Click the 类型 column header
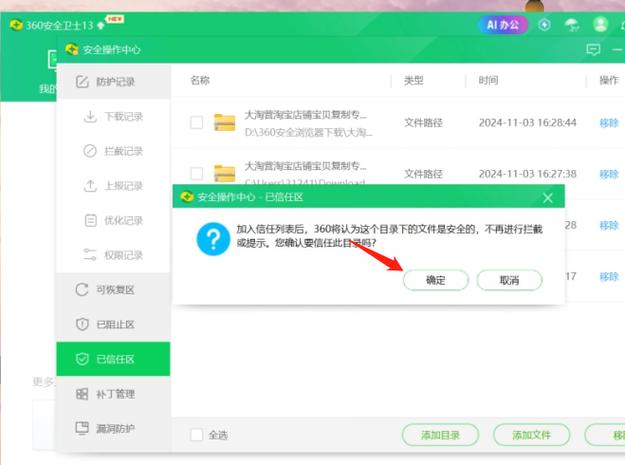The width and height of the screenshot is (625, 465). click(x=413, y=80)
